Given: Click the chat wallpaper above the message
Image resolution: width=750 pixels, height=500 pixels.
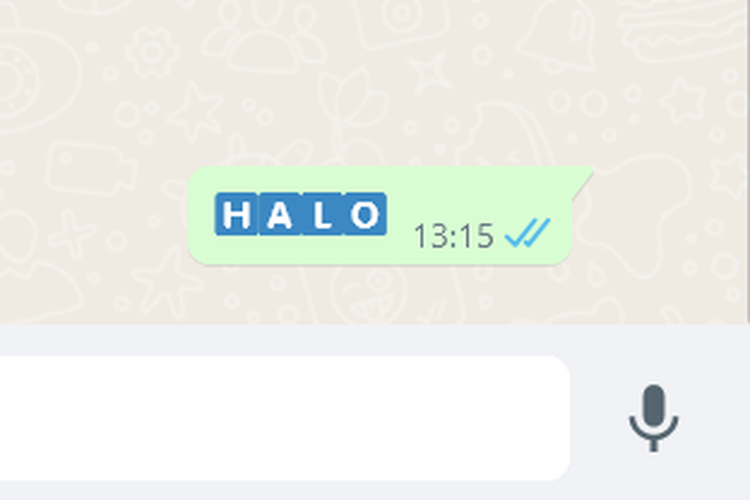Looking at the screenshot, I should (373, 81).
